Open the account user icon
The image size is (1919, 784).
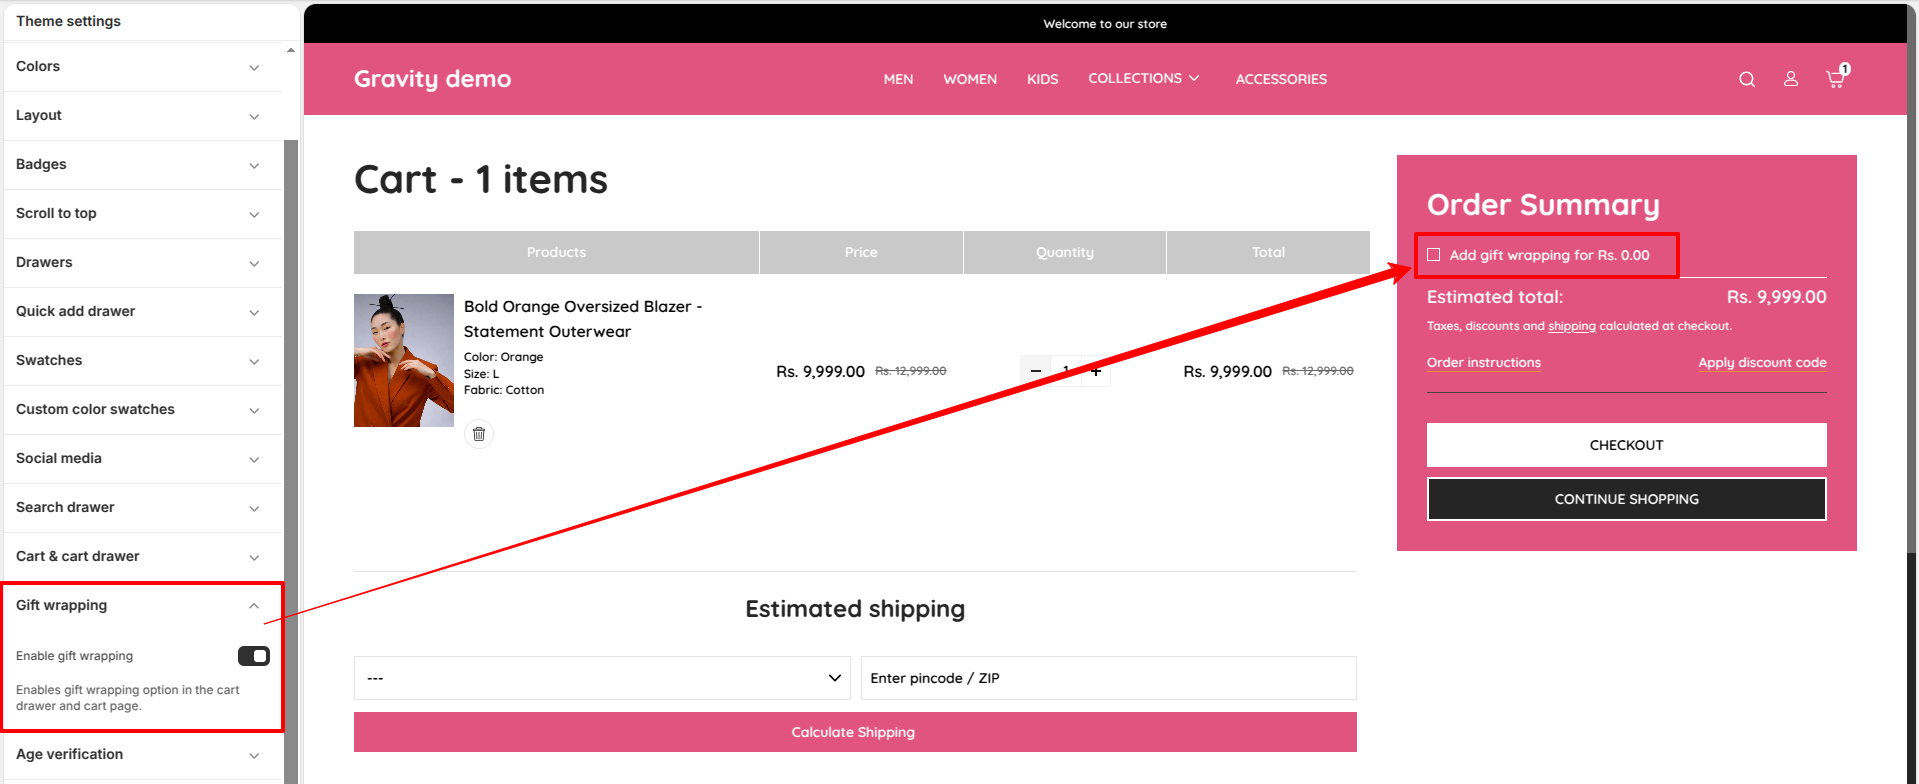(x=1791, y=79)
